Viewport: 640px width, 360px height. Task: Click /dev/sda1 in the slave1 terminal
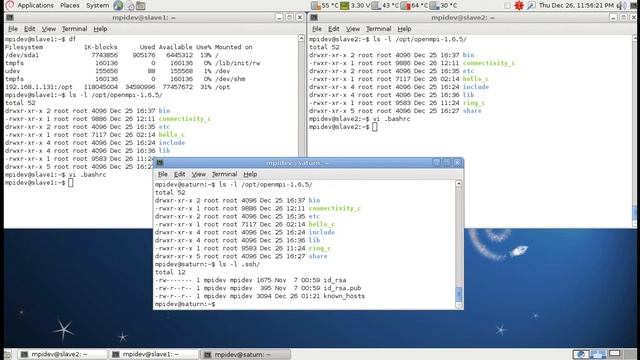pos(22,55)
